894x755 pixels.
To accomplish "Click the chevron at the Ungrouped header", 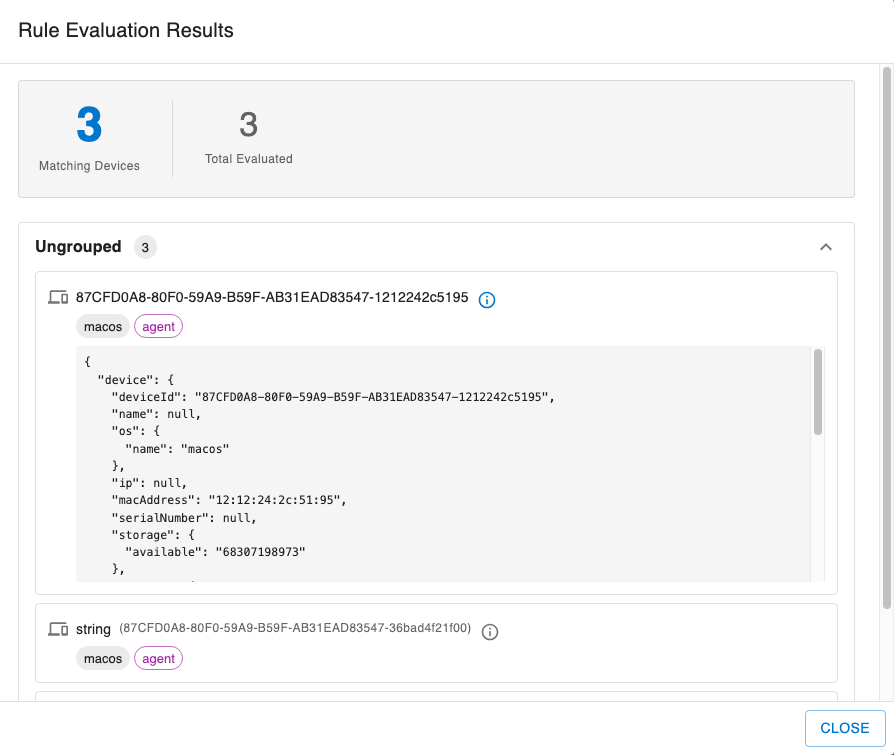I will pyautogui.click(x=826, y=246).
